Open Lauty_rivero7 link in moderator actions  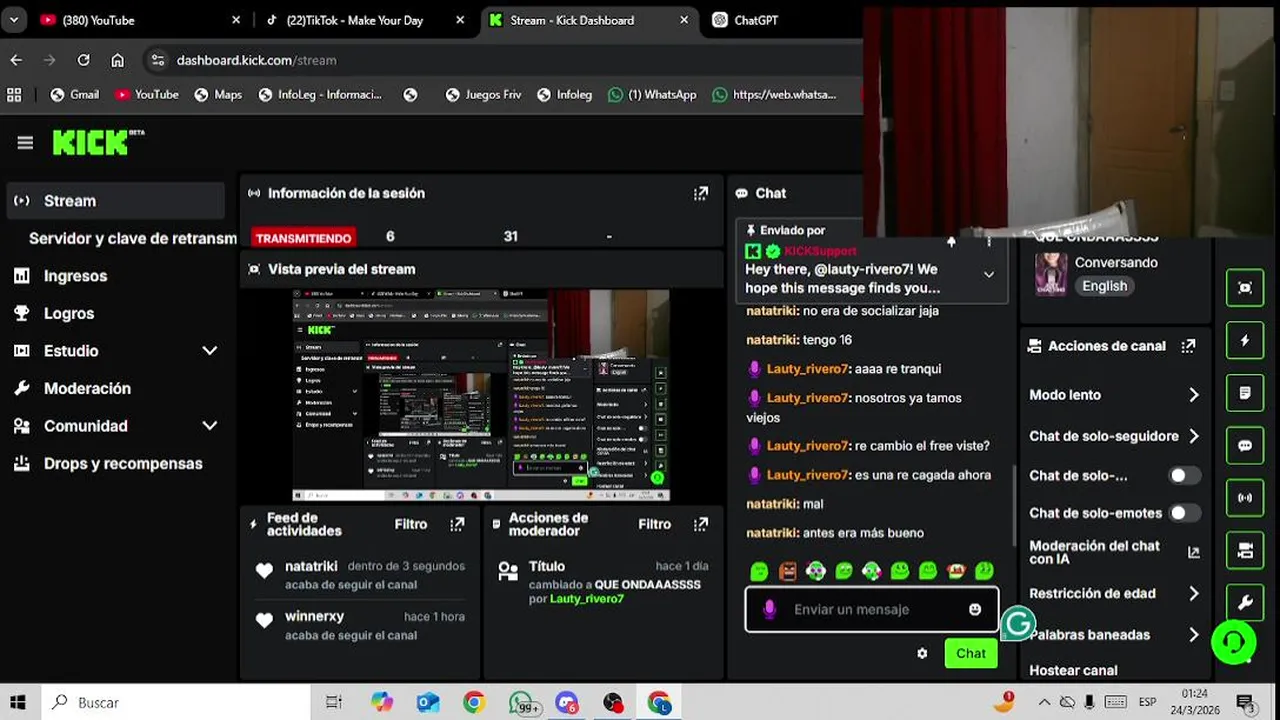586,599
